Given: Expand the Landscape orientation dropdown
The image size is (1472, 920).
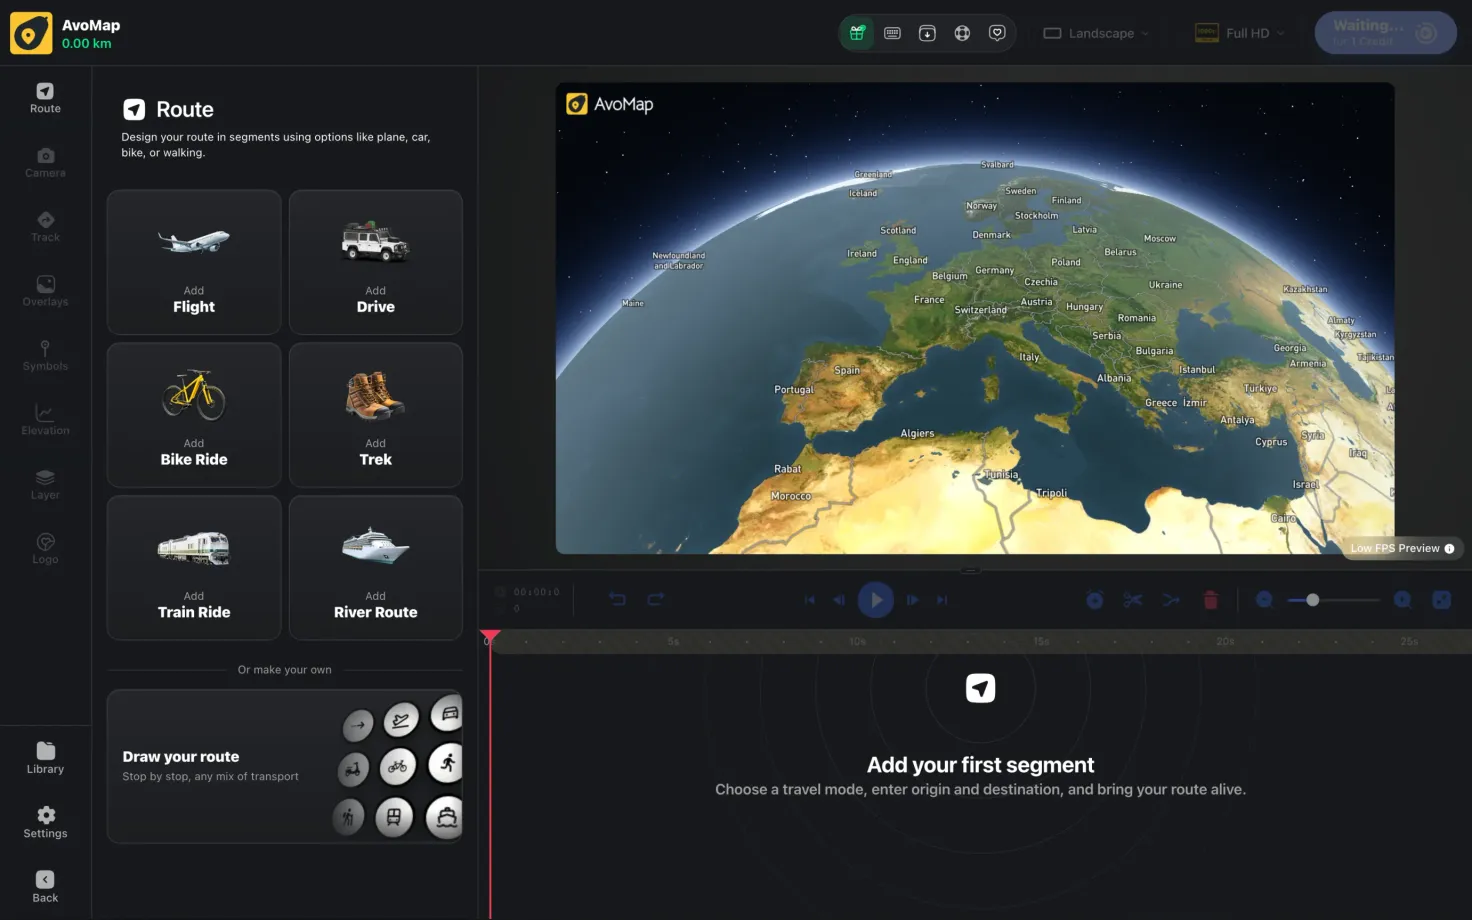Looking at the screenshot, I should point(1096,33).
